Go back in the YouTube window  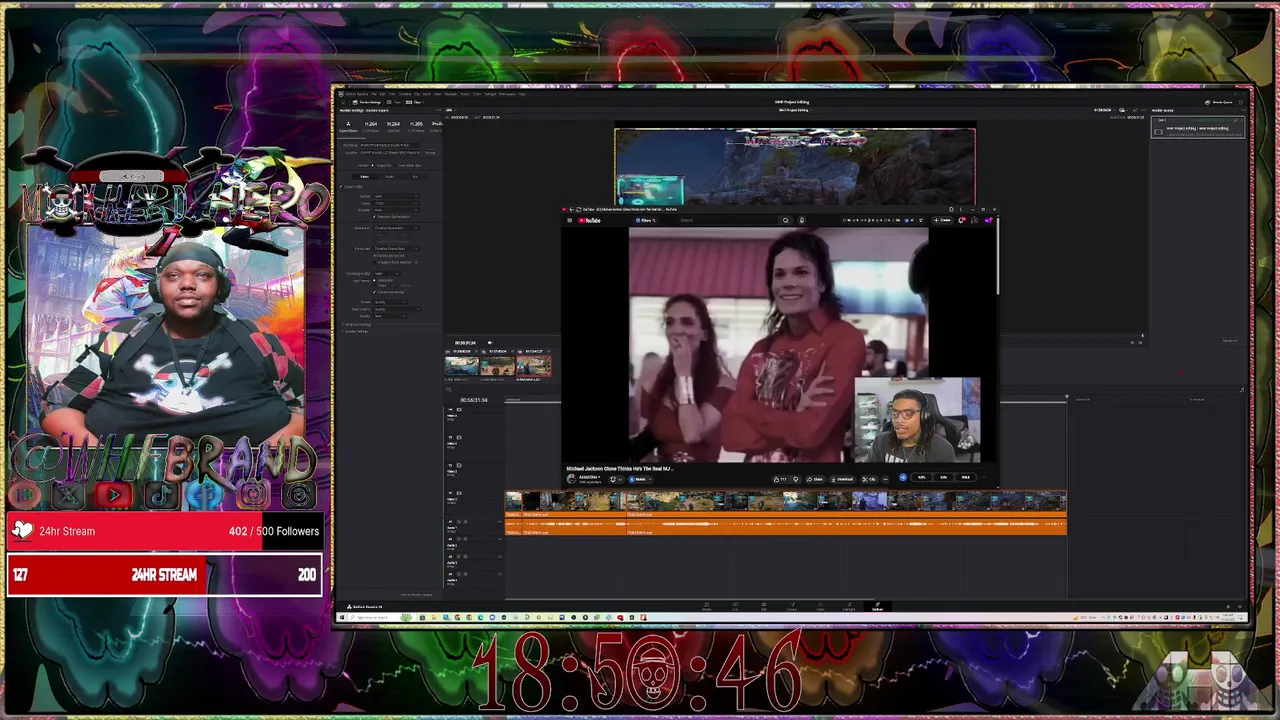571,209
